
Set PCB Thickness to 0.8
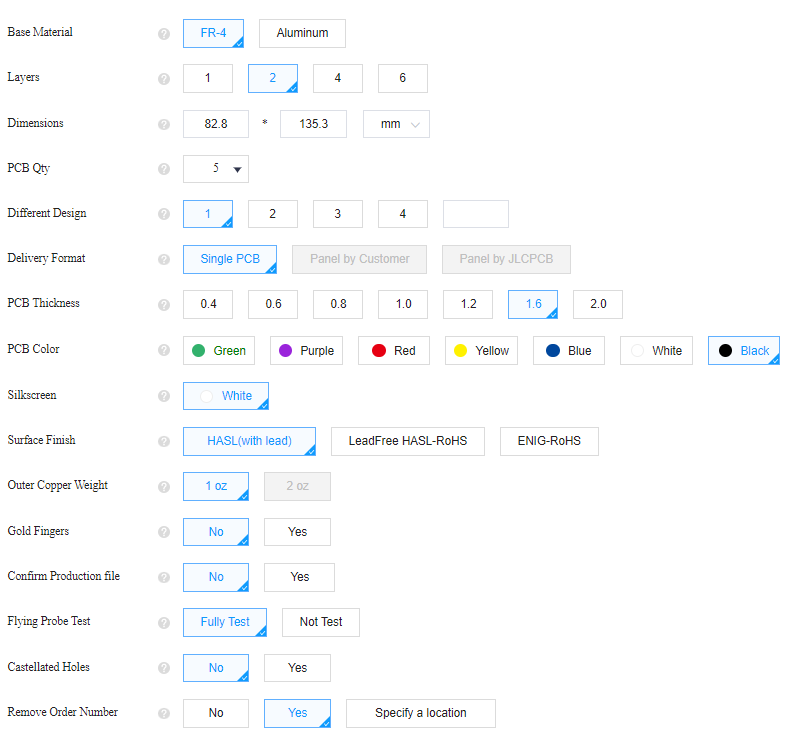click(x=338, y=305)
